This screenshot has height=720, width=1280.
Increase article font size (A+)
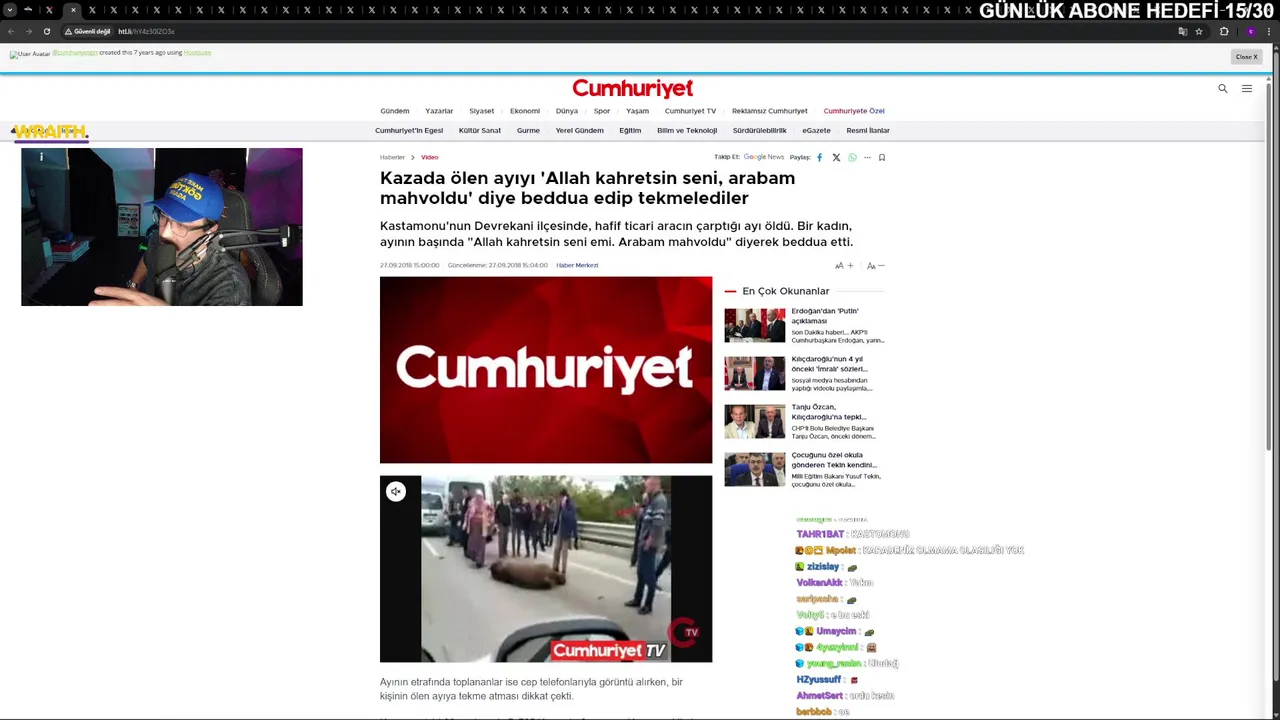(x=844, y=266)
